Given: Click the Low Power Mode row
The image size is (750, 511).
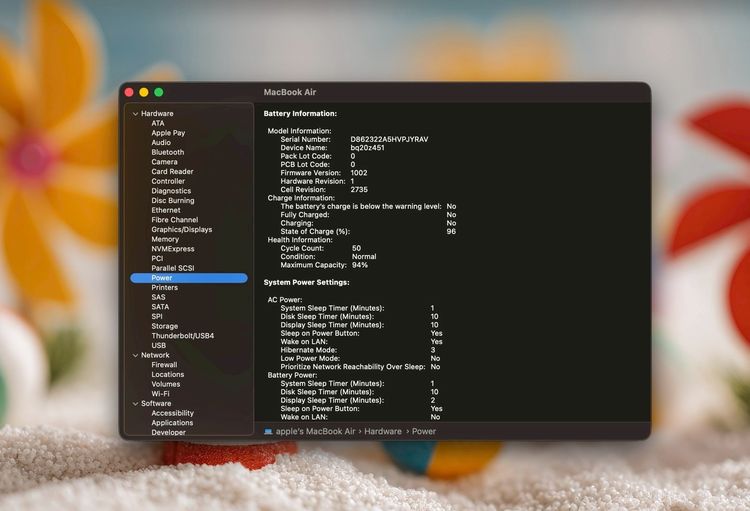Looking at the screenshot, I should (x=360, y=358).
